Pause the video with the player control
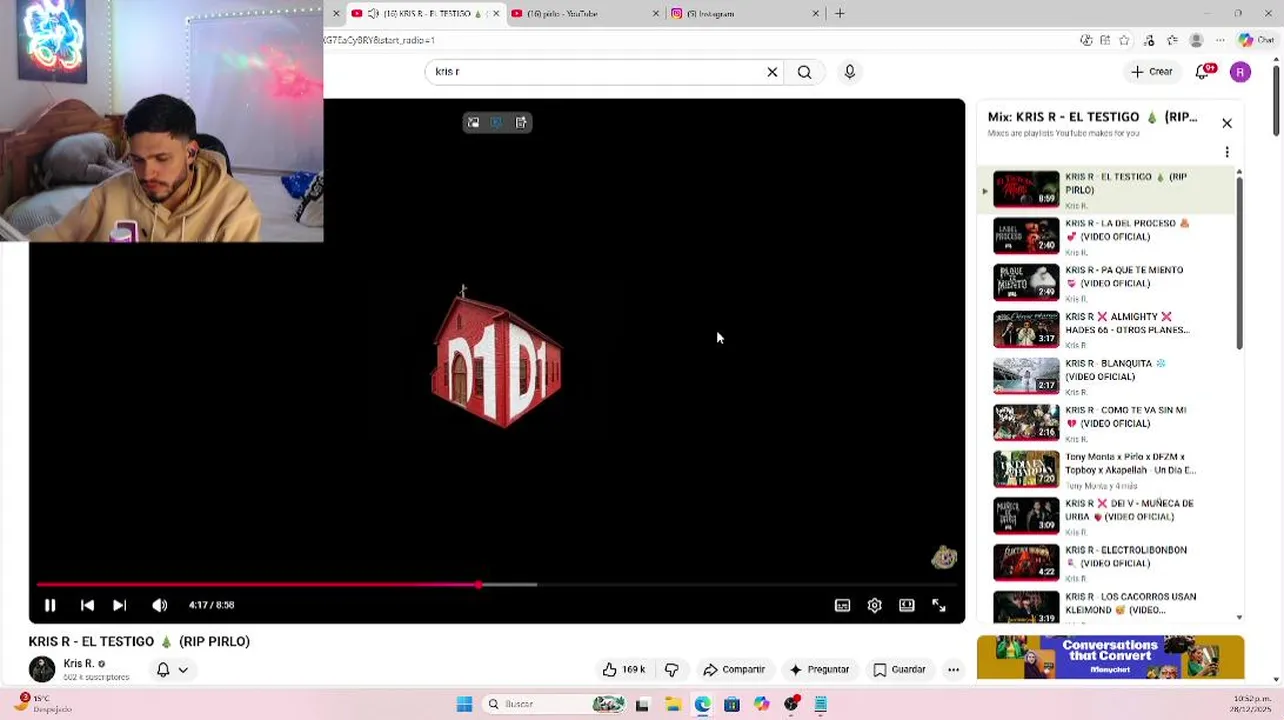Screen dimensions: 1284x720 click(50, 605)
